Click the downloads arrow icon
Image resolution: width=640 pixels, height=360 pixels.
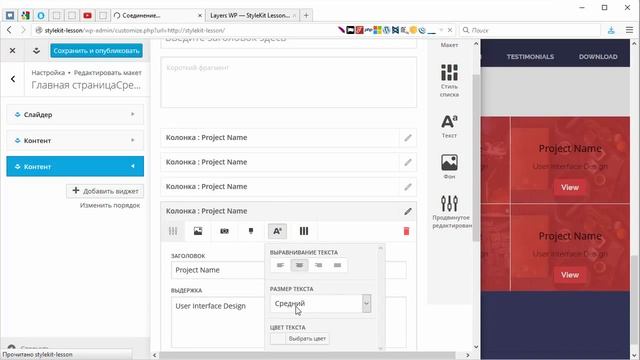click(x=611, y=30)
